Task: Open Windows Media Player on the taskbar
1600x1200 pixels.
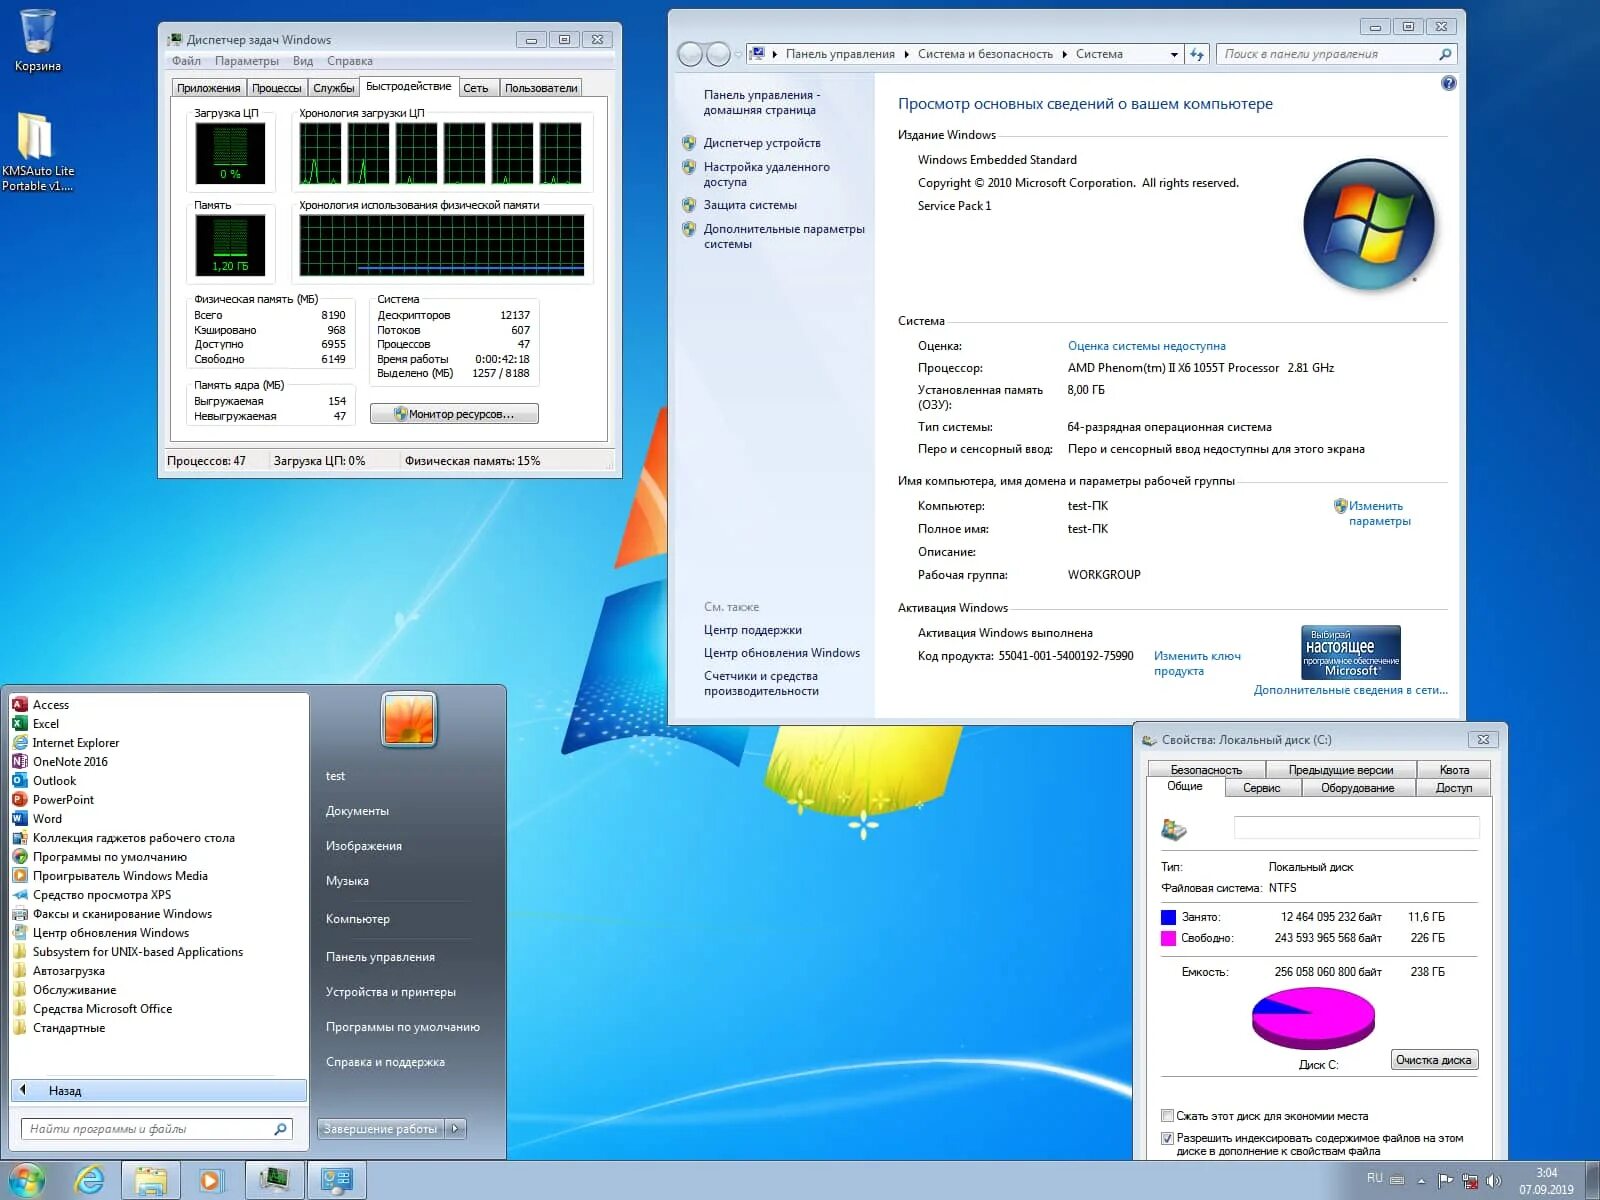Action: point(210,1180)
